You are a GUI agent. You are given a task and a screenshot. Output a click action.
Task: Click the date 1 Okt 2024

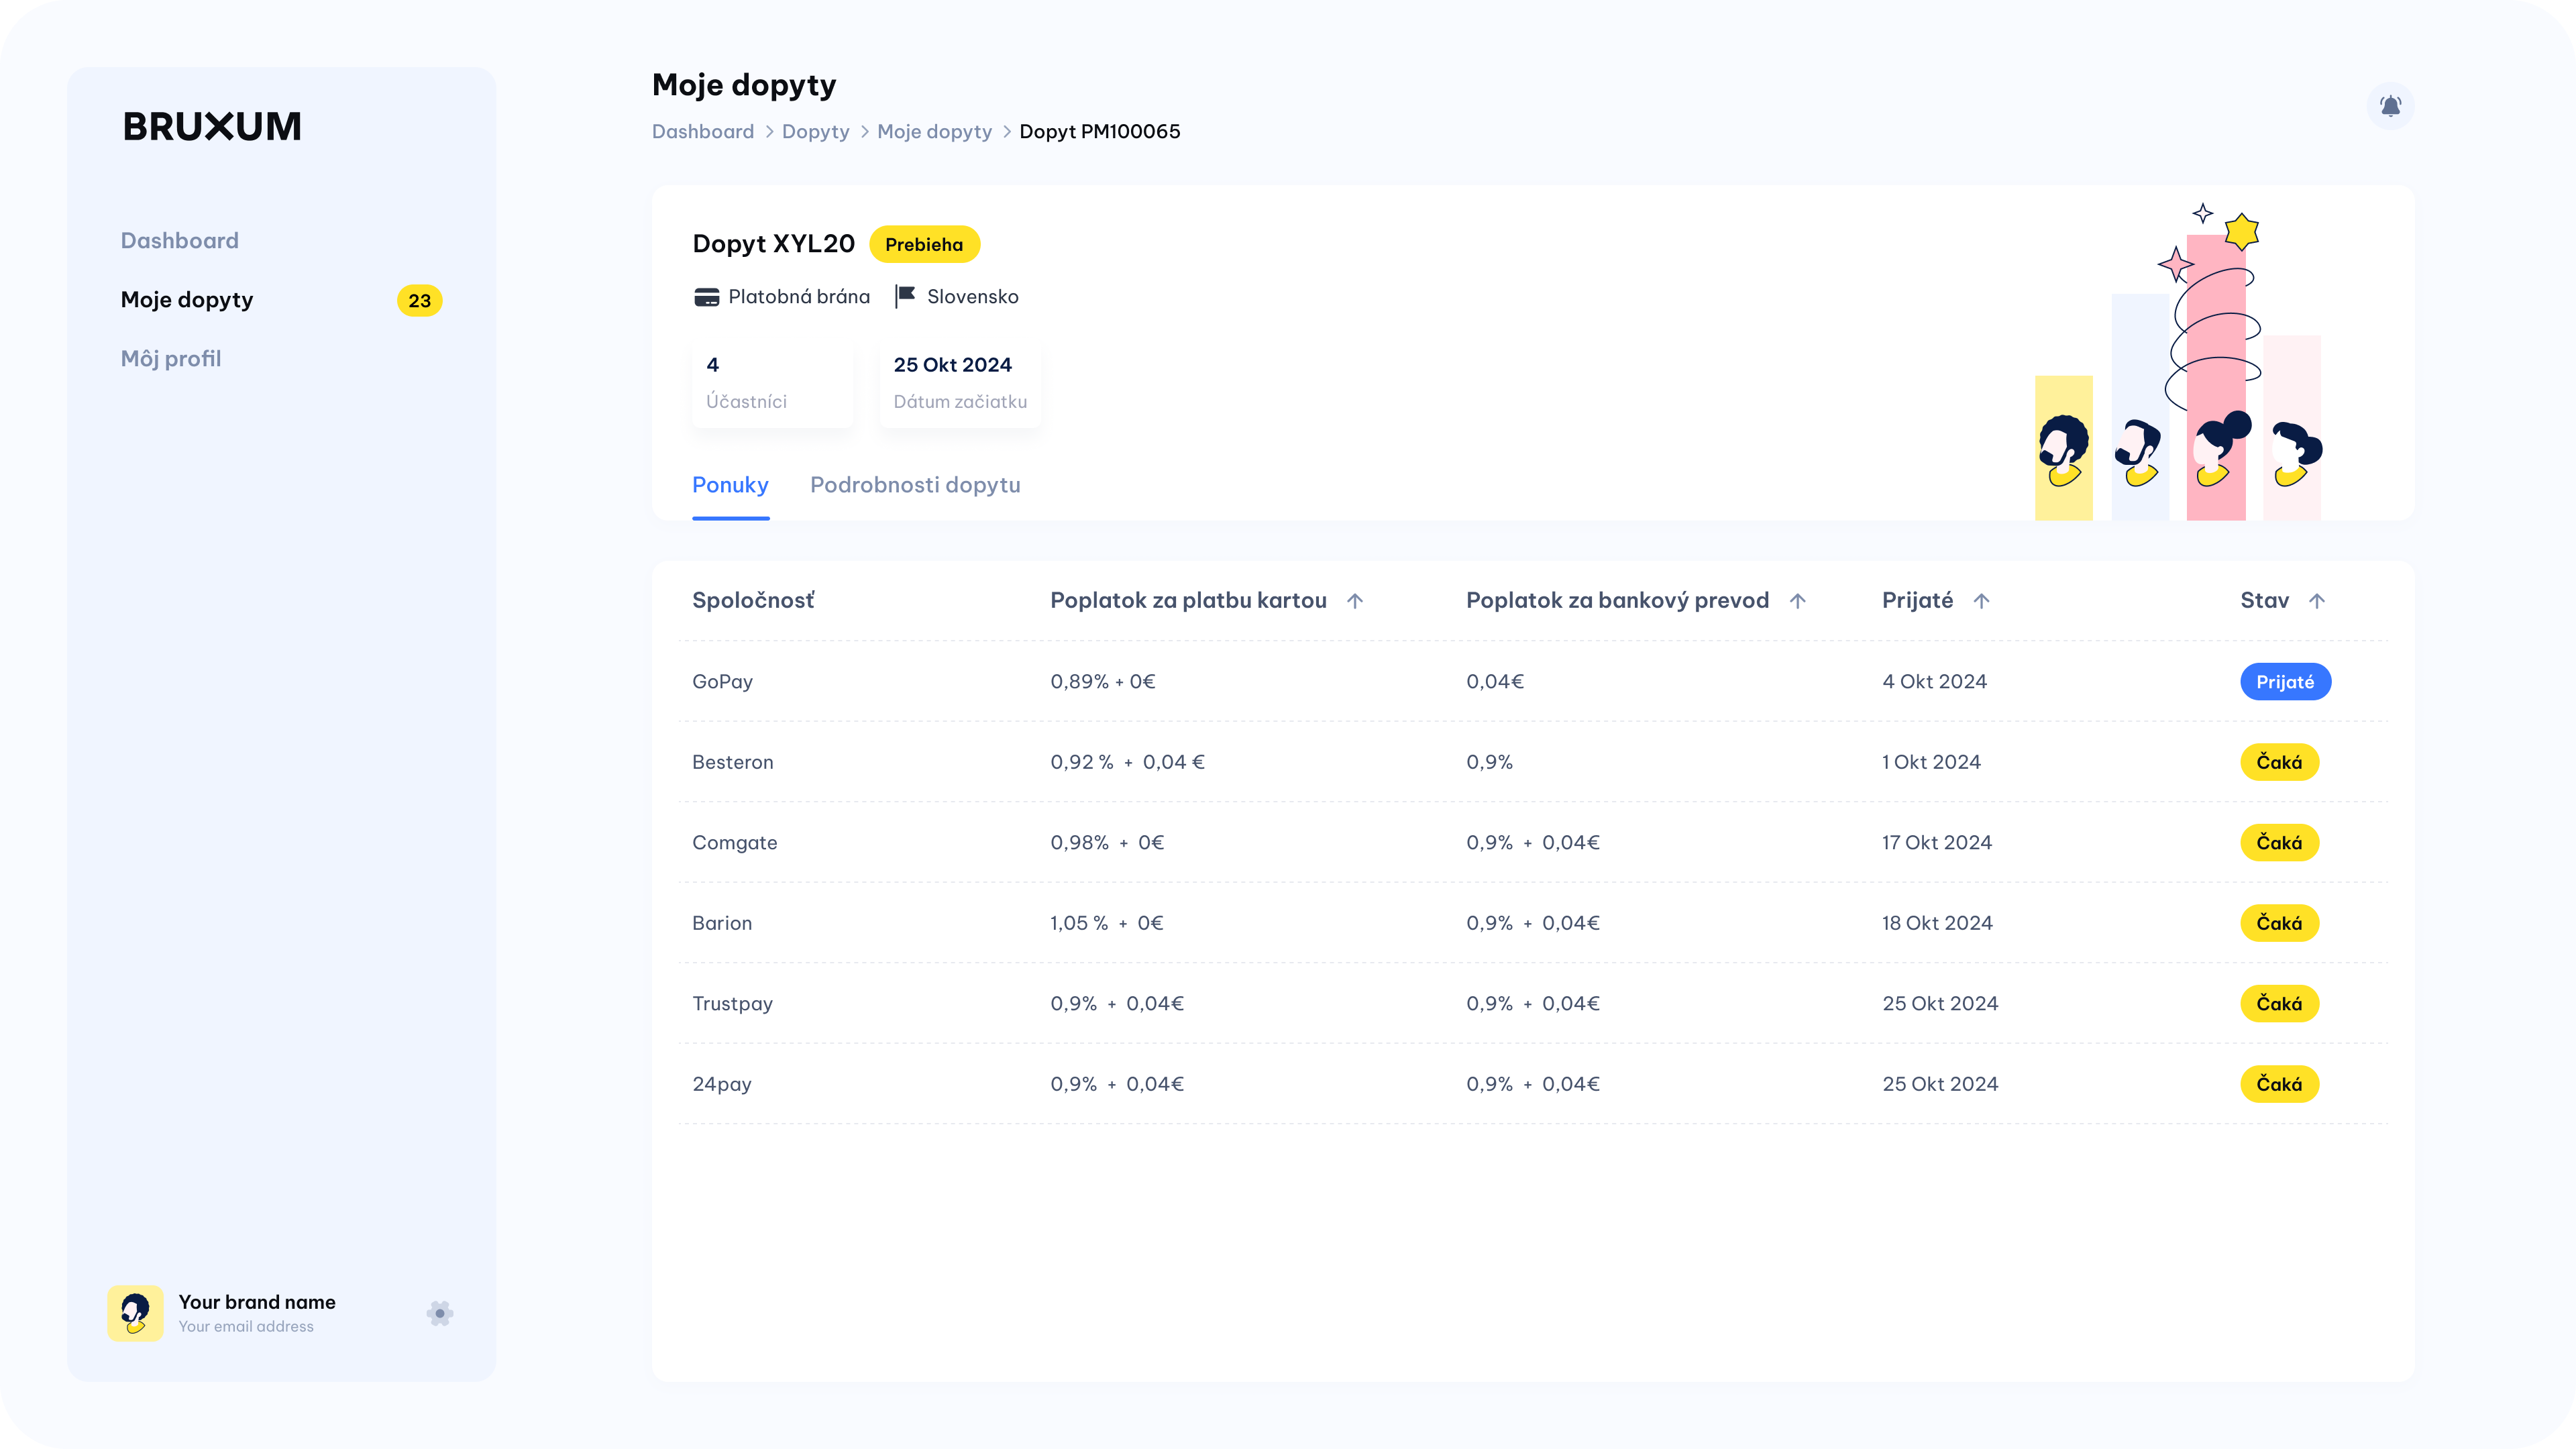click(x=1931, y=762)
